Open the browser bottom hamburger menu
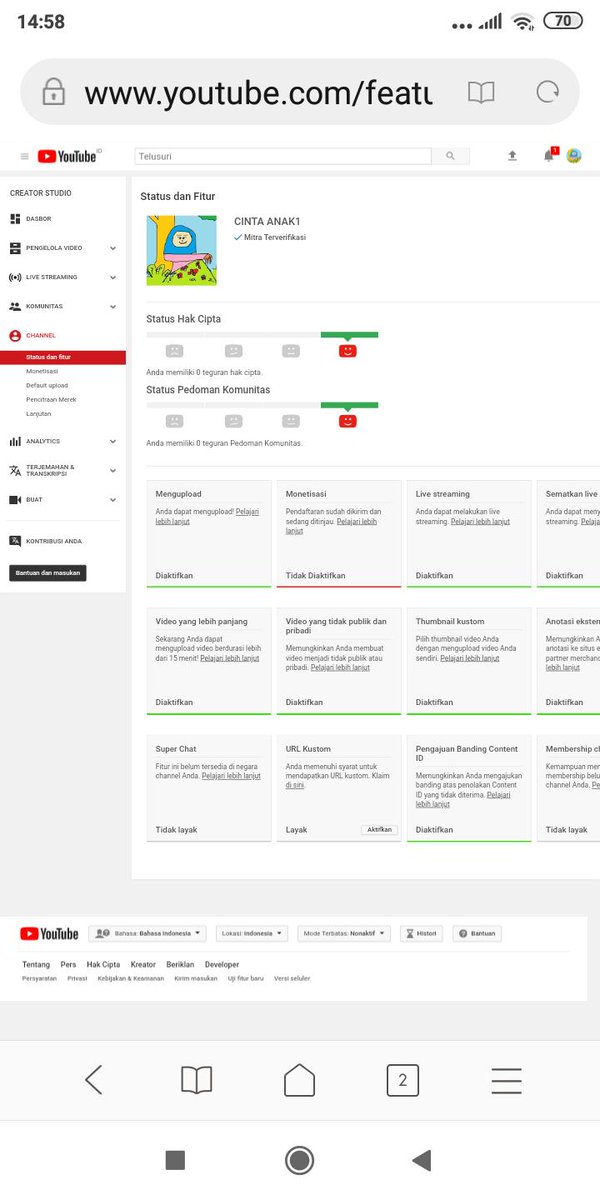The image size is (600, 1200). click(506, 1080)
